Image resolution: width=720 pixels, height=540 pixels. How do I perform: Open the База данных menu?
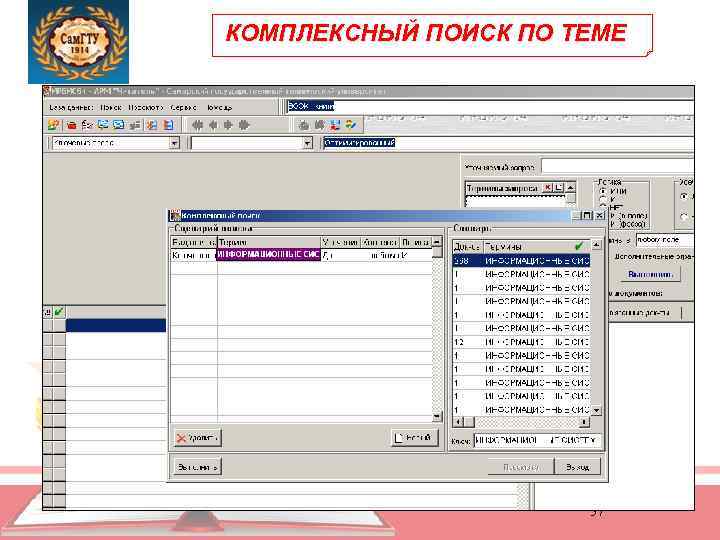coord(71,107)
